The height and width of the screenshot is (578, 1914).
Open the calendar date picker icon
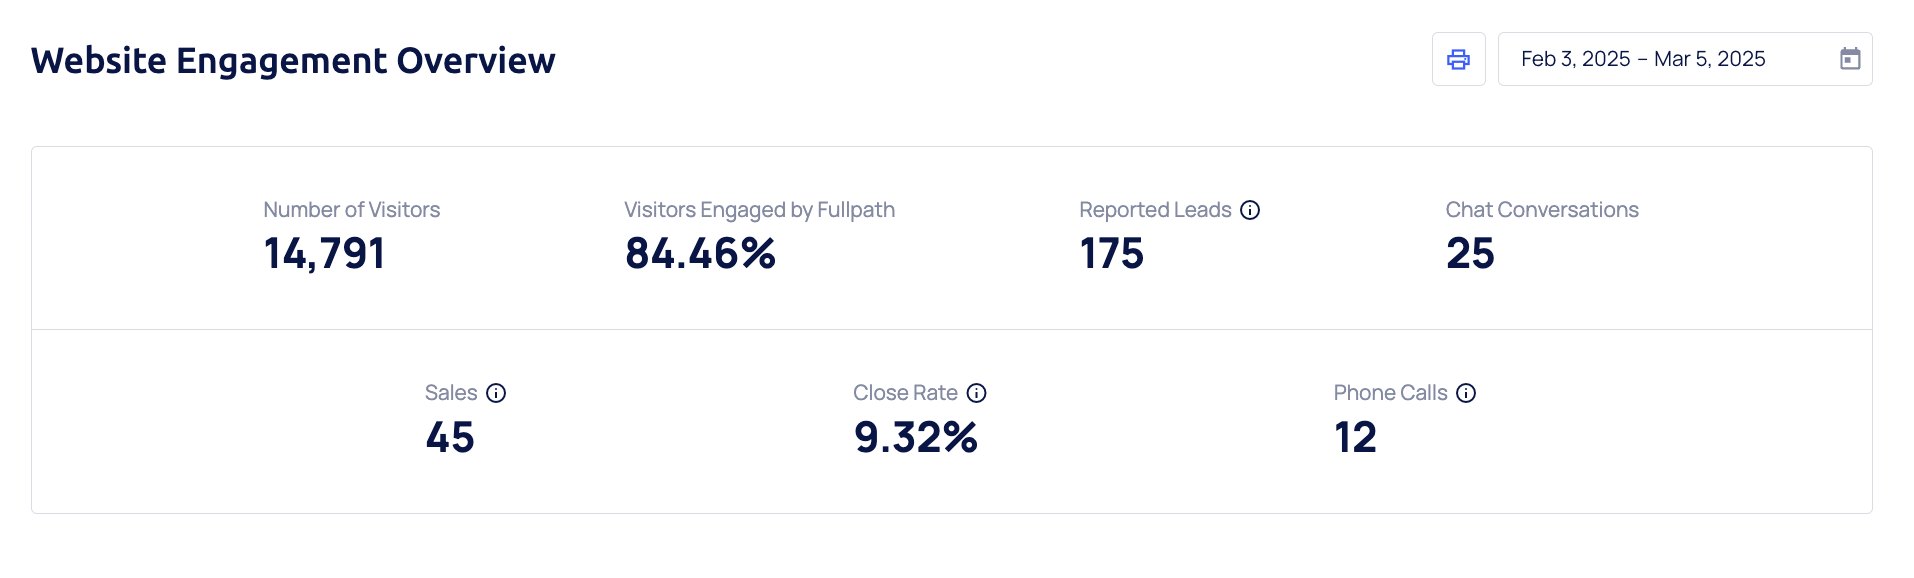click(1850, 59)
